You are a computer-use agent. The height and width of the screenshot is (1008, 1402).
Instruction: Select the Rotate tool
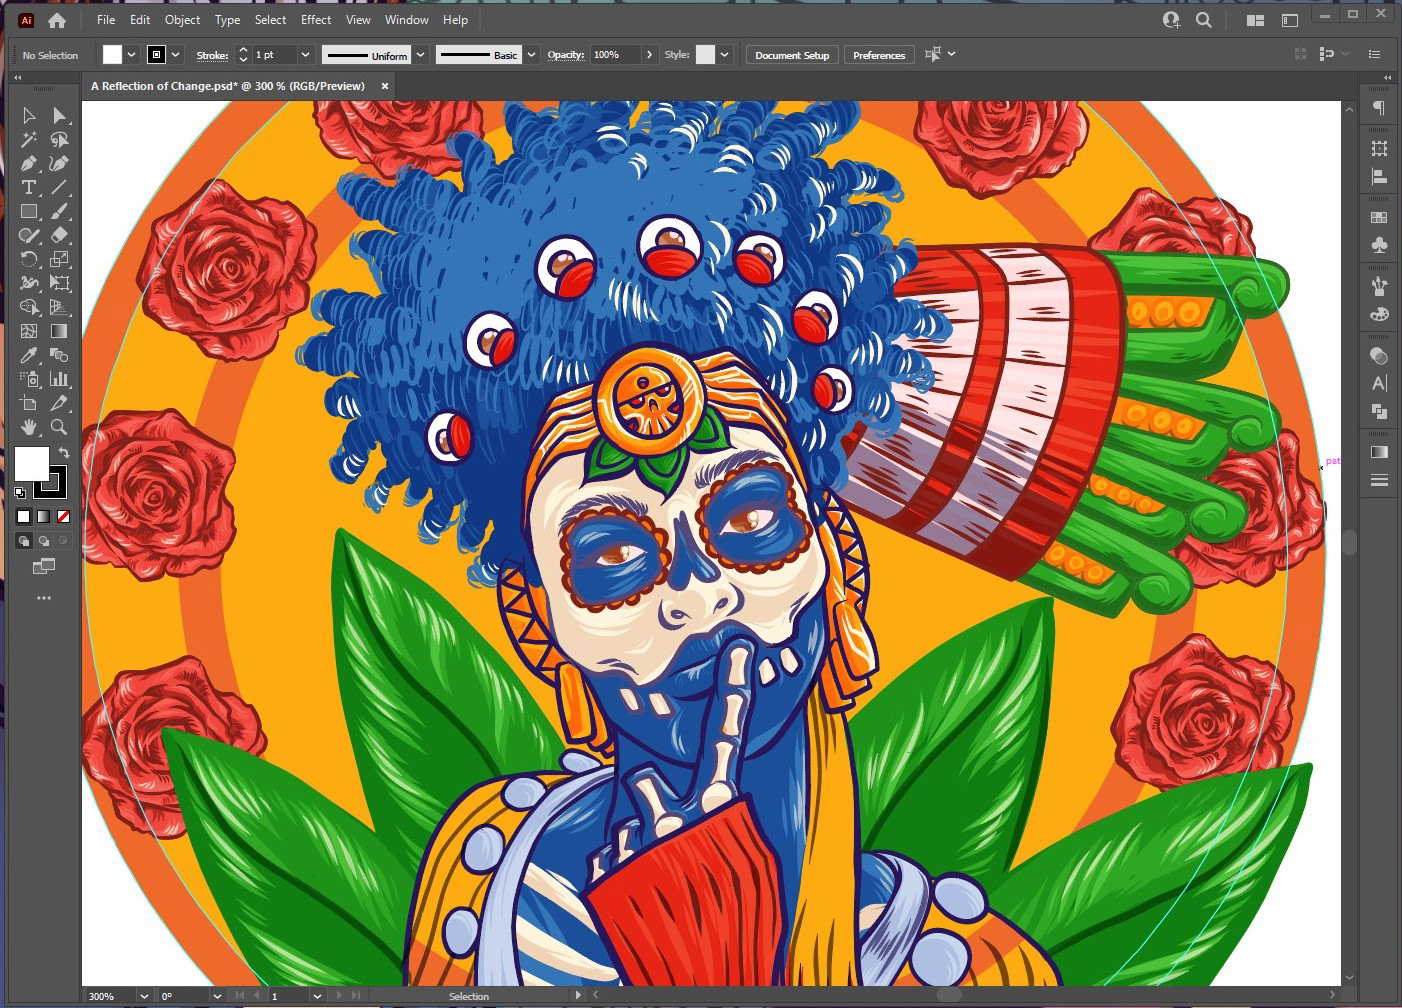29,260
